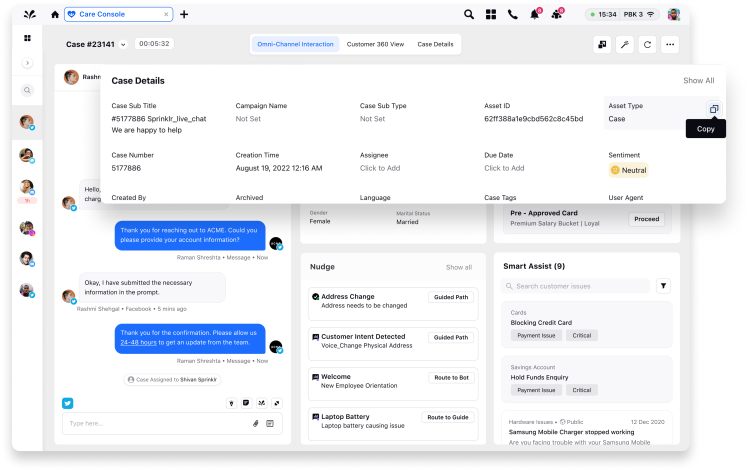Screen dimensions: 750x471
Task: Click the lightbulb icon above reply box
Action: point(232,403)
